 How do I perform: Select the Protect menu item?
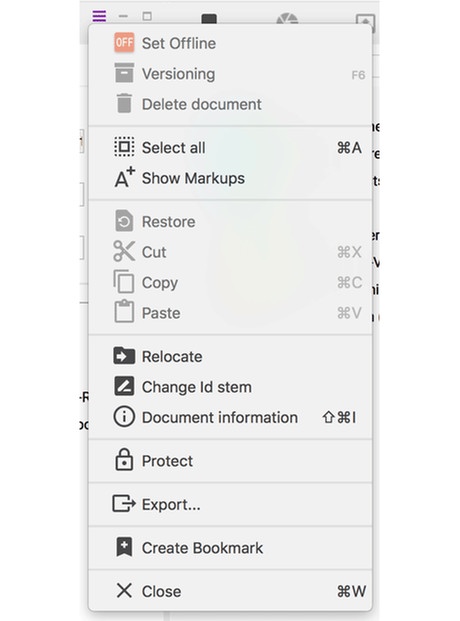click(230, 461)
